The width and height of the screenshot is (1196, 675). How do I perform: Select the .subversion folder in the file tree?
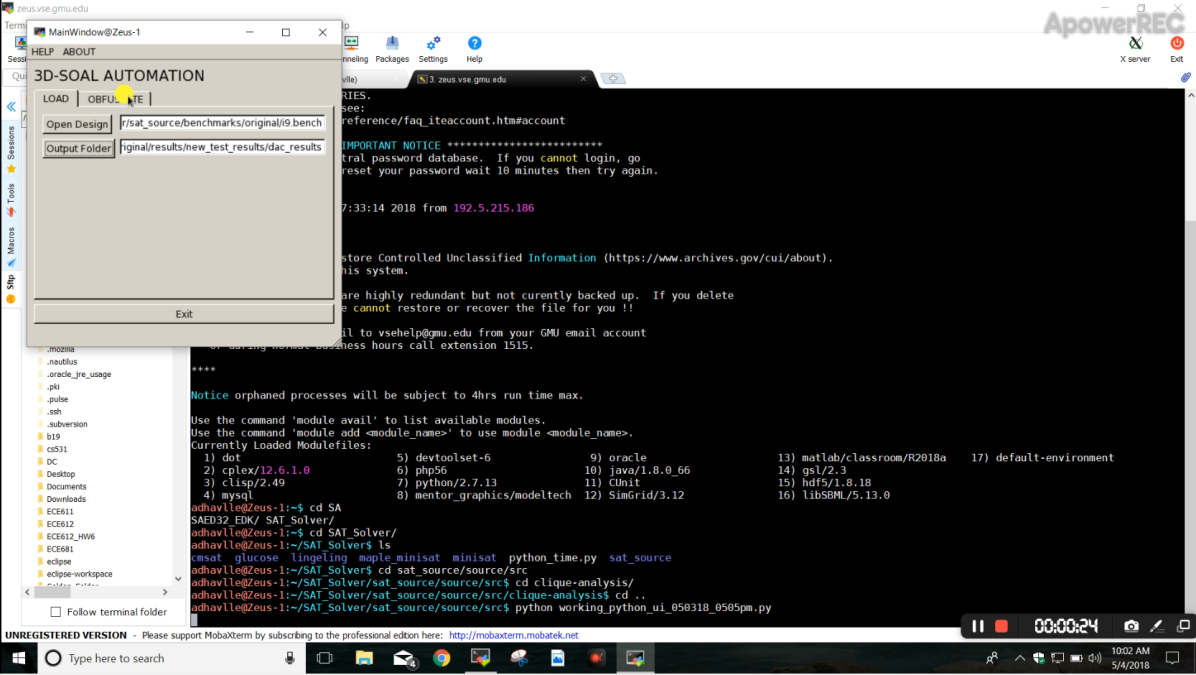pos(66,424)
